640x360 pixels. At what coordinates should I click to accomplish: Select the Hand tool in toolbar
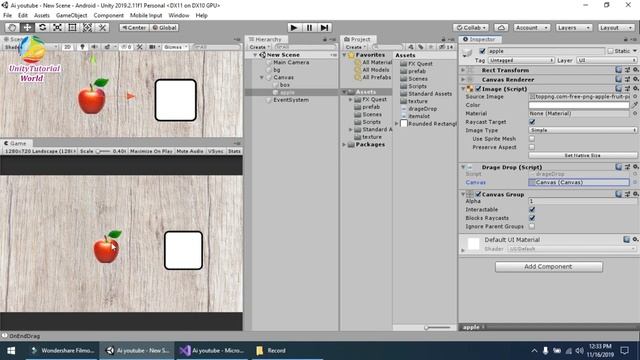(12, 27)
